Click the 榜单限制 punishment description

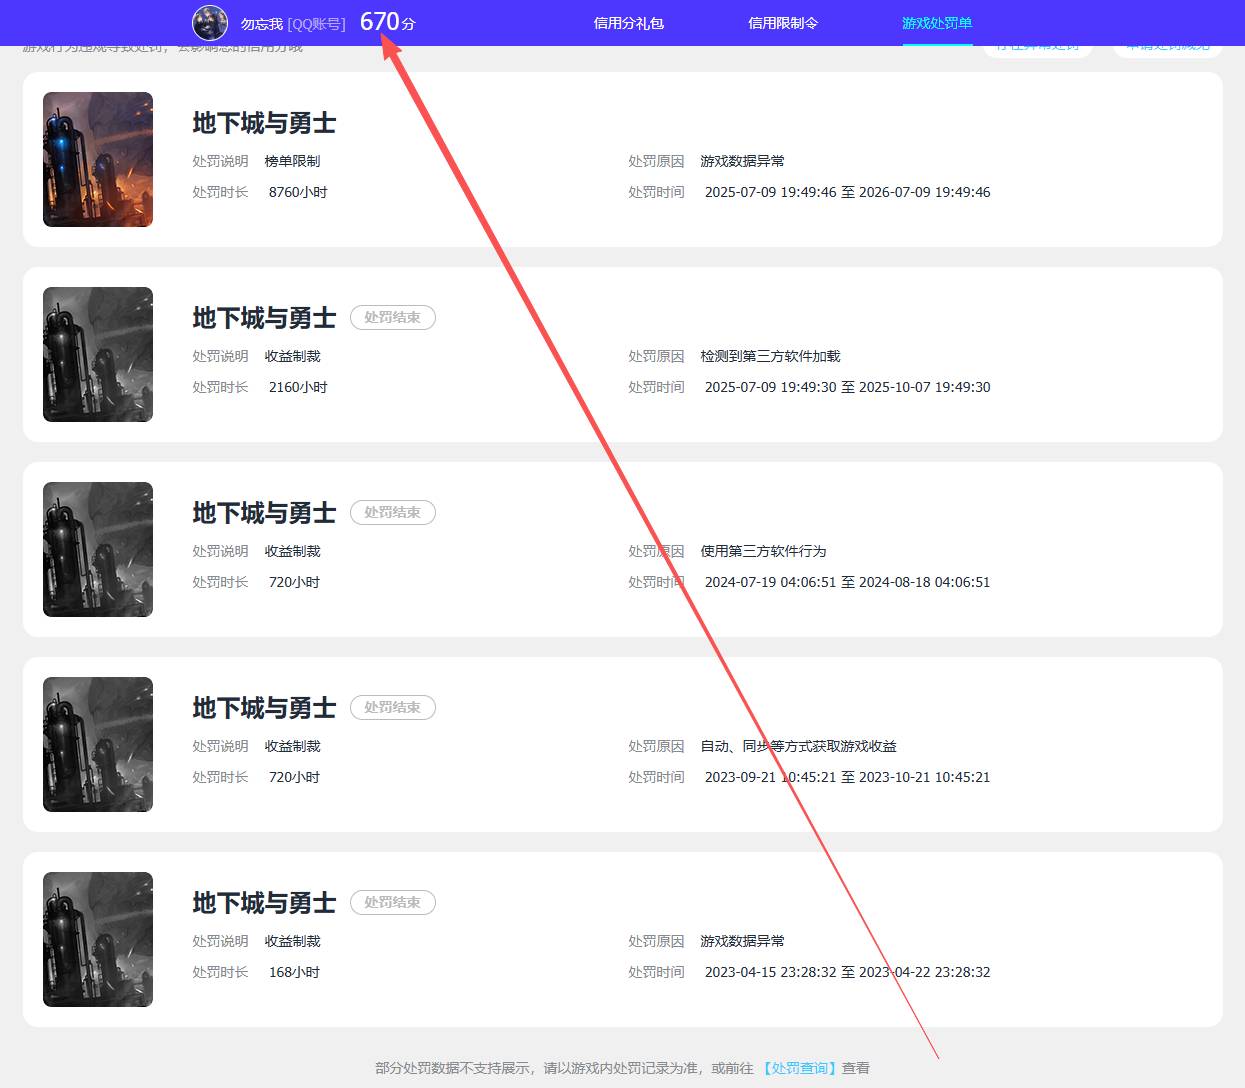pyautogui.click(x=292, y=161)
